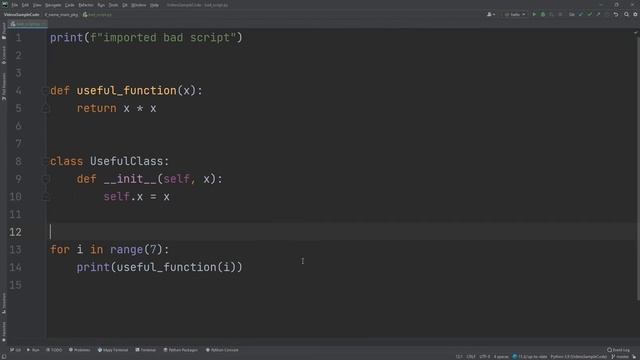Open the Problems tool window tab
The image size is (640, 360).
click(80, 350)
